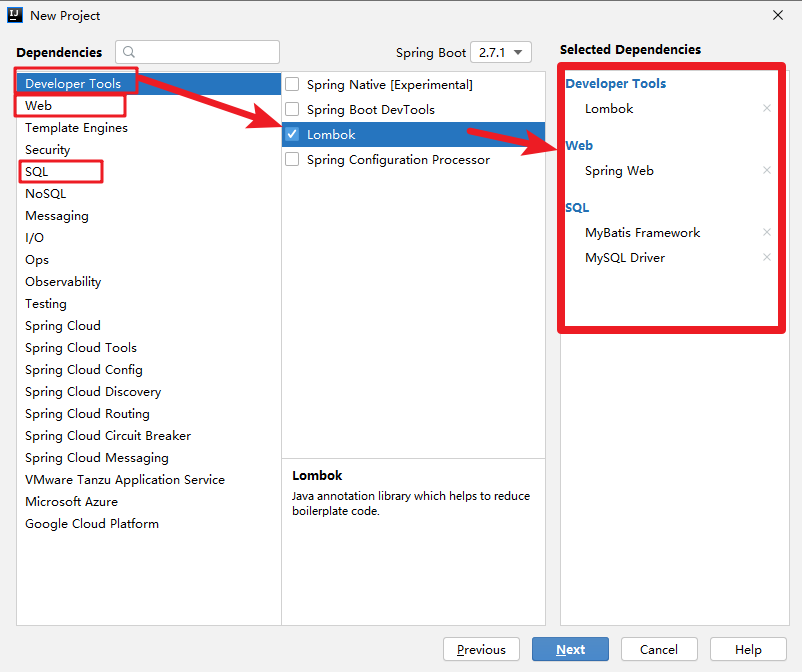Select Spring Cloud Config category

tap(149, 369)
